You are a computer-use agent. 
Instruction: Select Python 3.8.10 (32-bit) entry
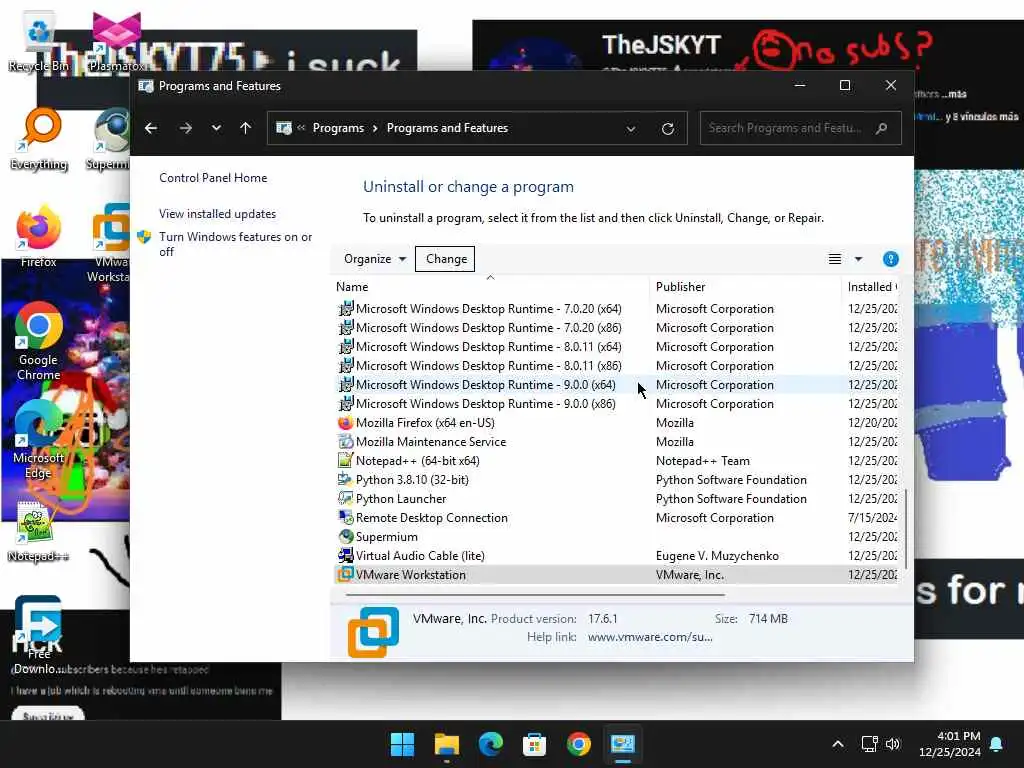click(x=412, y=479)
